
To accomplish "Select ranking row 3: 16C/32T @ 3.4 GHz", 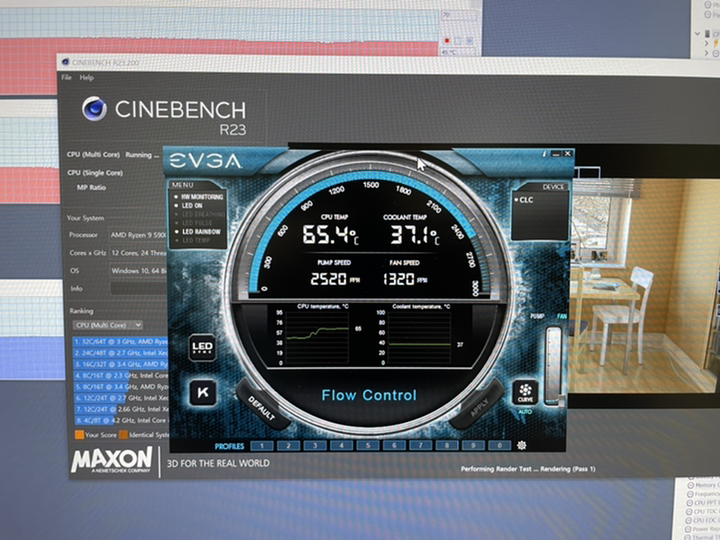I will coord(121,364).
